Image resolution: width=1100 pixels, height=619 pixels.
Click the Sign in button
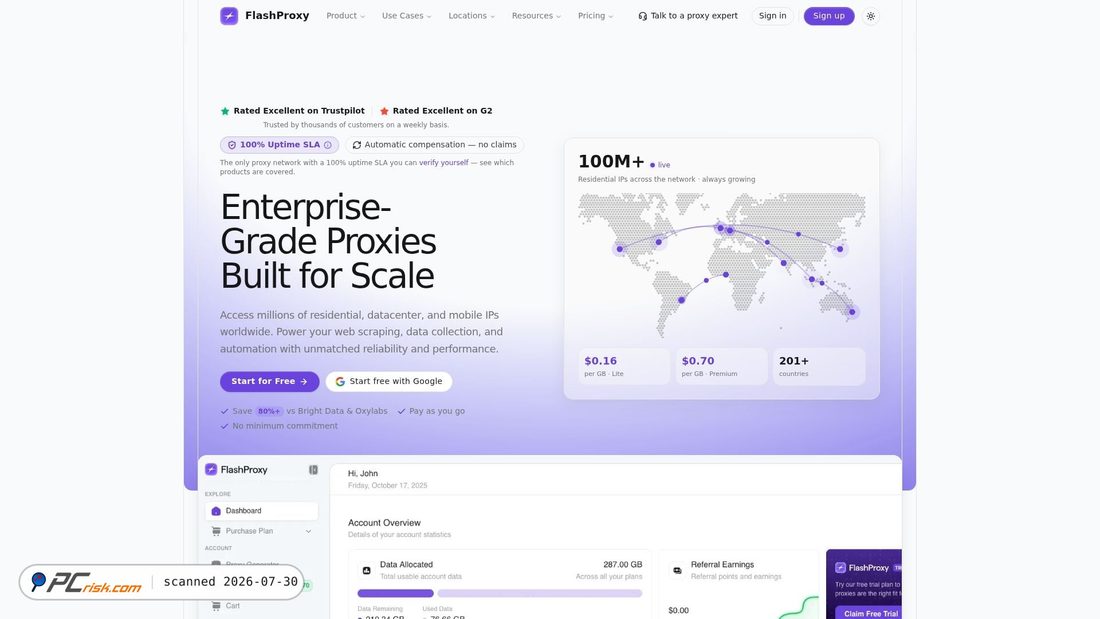(772, 15)
